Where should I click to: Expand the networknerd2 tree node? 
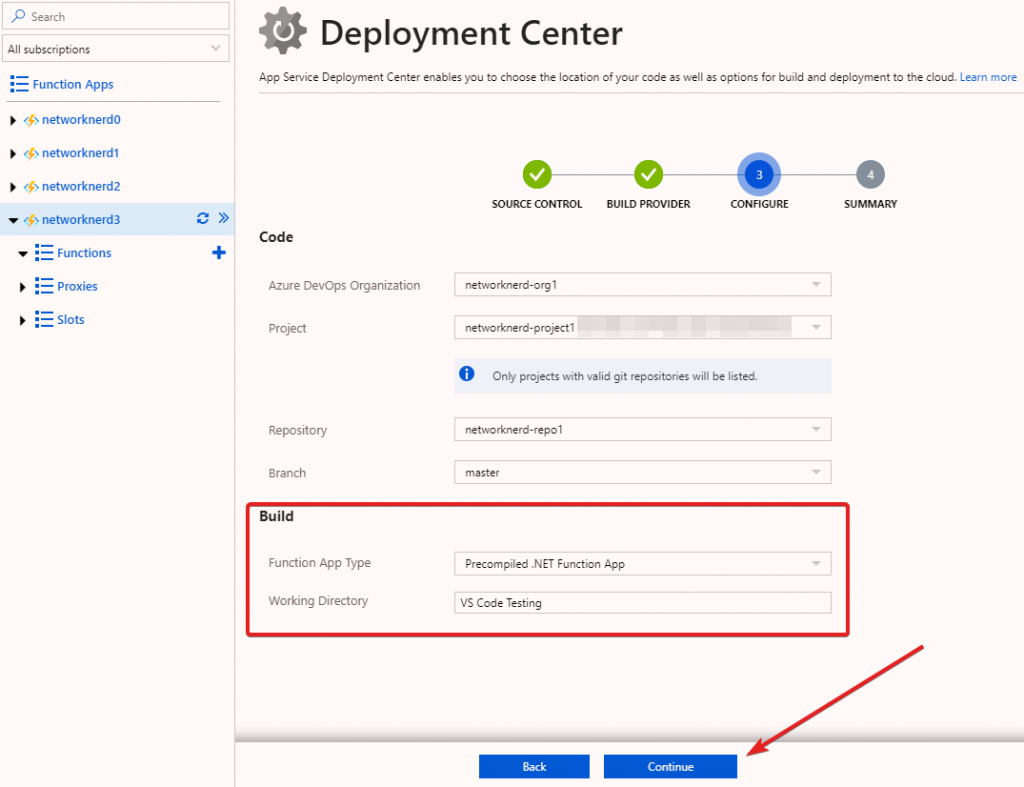click(x=12, y=187)
